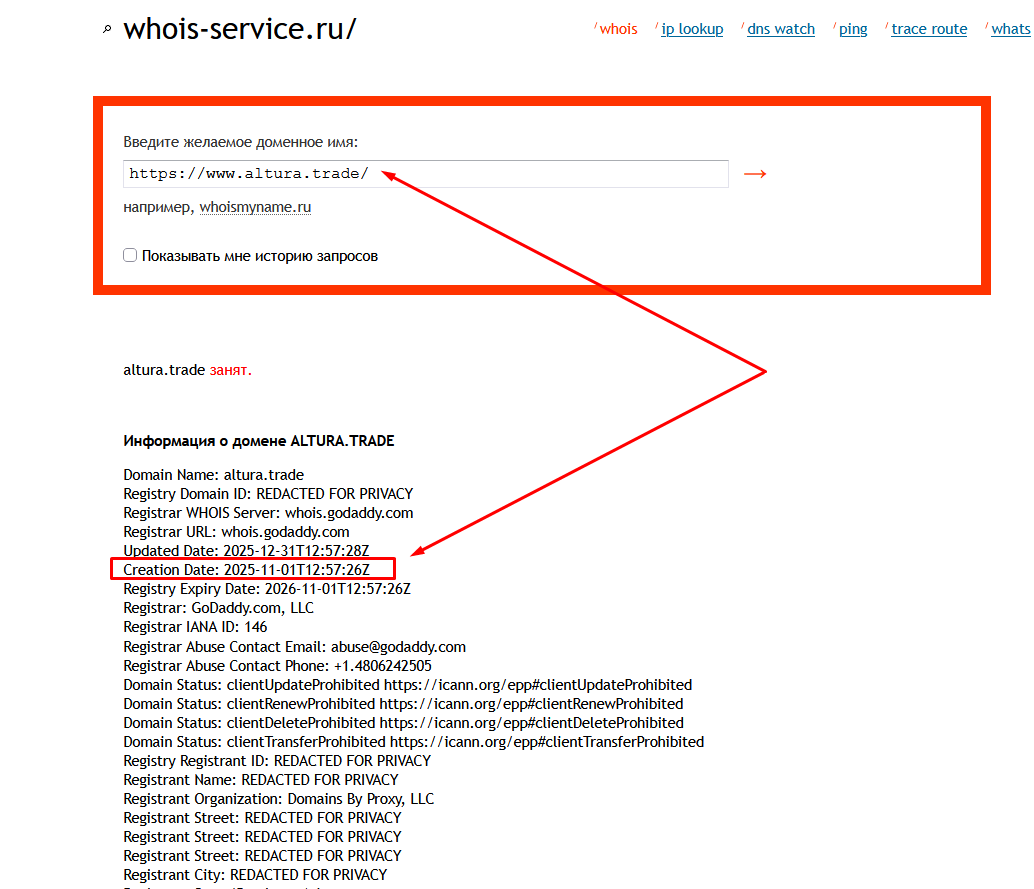Go to the dns watch tab

(781, 29)
